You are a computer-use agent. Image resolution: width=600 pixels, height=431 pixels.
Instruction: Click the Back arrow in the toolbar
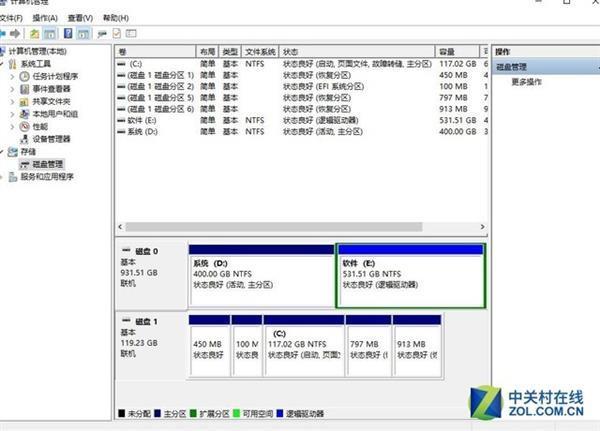(x=5, y=33)
